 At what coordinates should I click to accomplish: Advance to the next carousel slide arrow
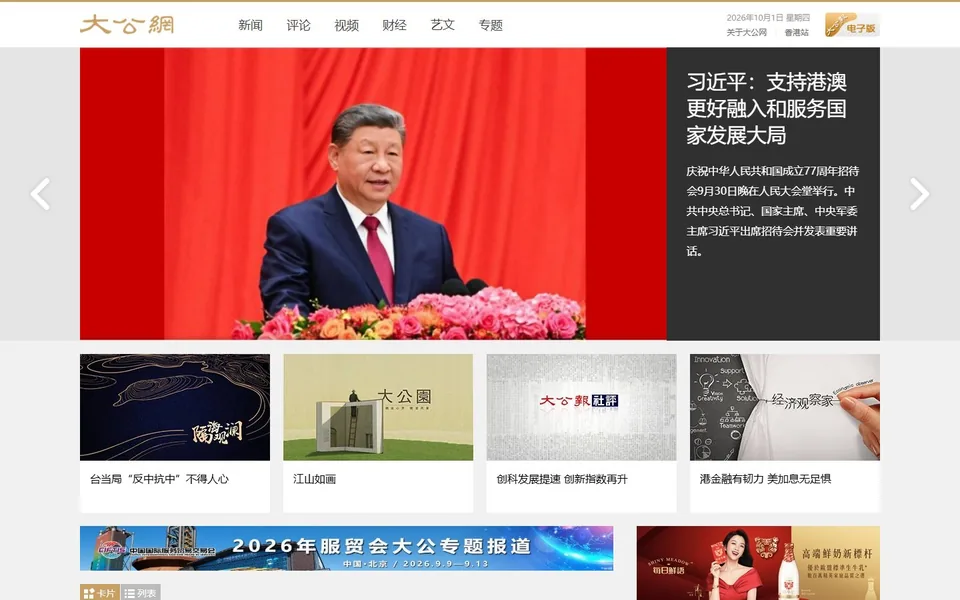pyautogui.click(x=919, y=194)
